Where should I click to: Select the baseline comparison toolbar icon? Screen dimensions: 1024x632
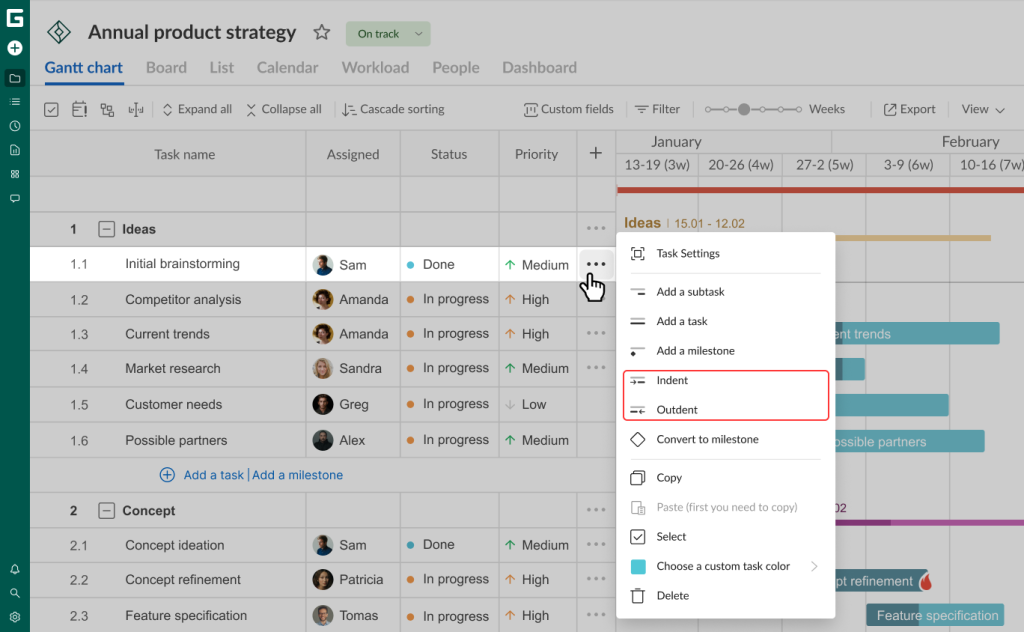pos(135,109)
